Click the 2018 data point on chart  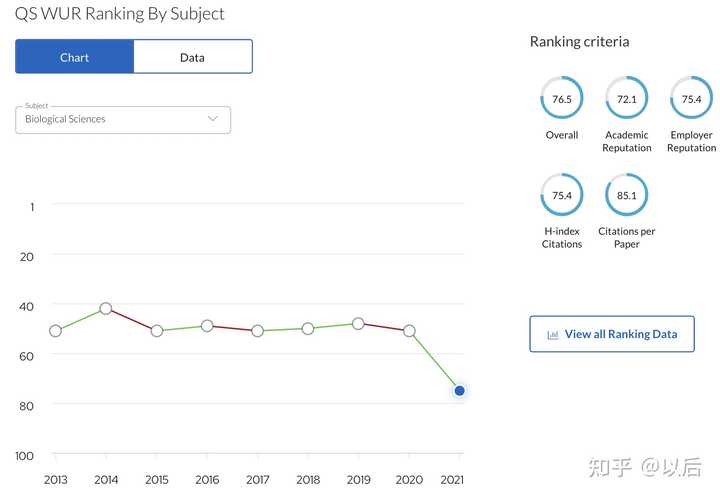click(308, 329)
